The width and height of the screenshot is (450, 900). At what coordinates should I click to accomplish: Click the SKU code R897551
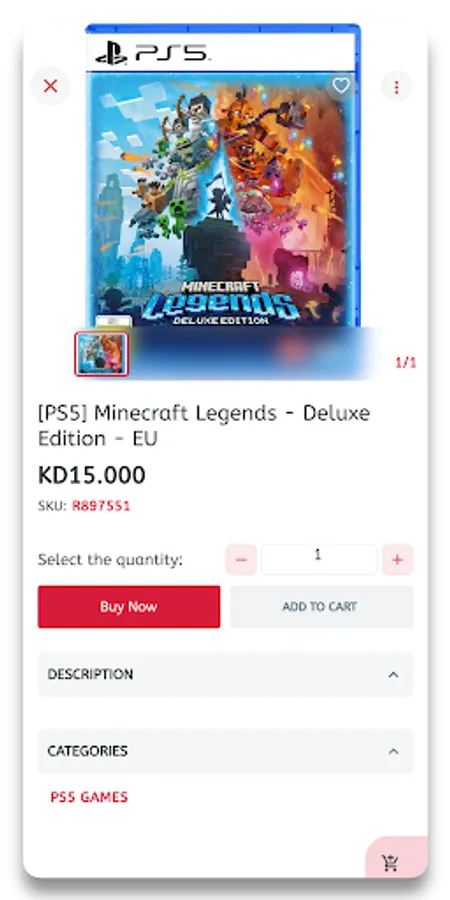coord(101,506)
